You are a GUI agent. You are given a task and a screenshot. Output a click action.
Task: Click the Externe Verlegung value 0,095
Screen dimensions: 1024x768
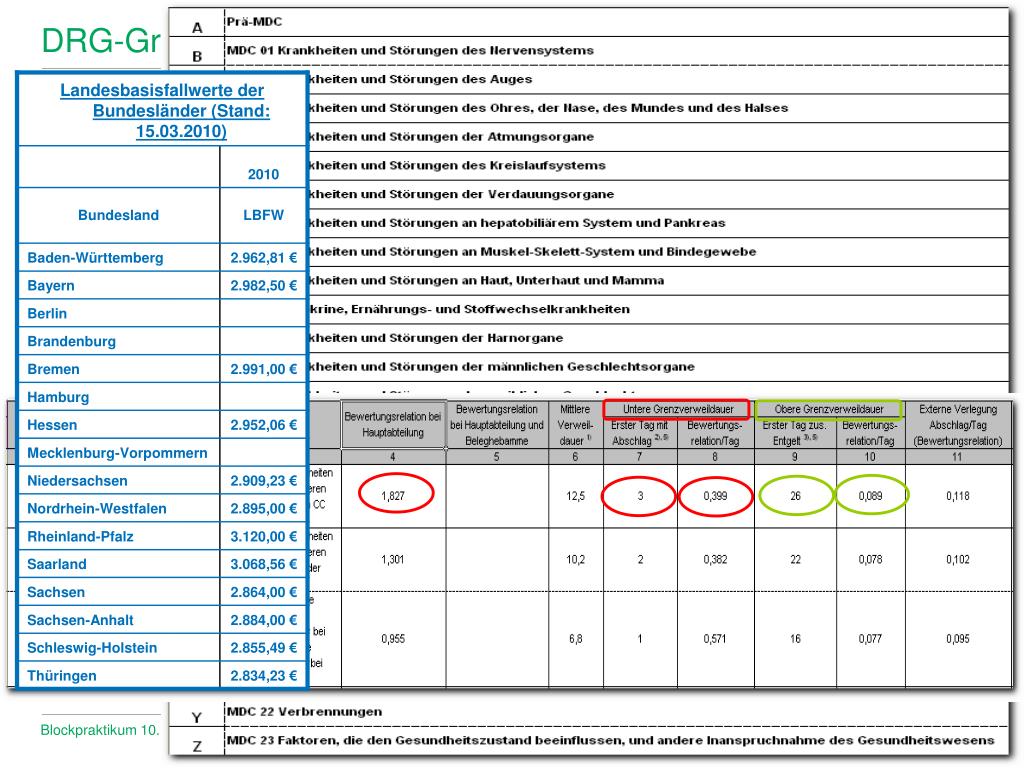(x=958, y=639)
